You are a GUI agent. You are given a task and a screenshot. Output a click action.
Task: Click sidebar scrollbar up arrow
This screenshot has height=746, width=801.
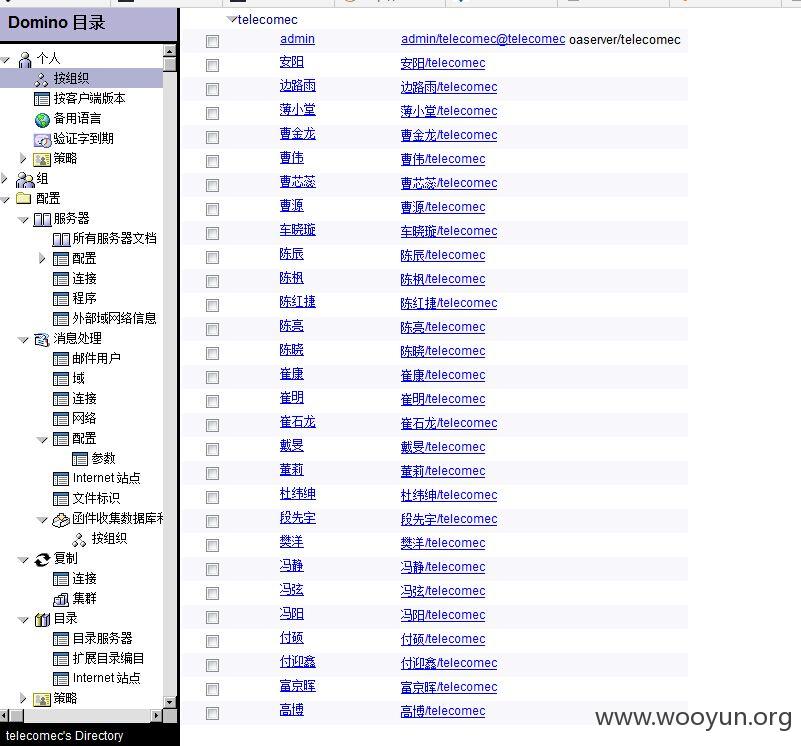coord(170,51)
